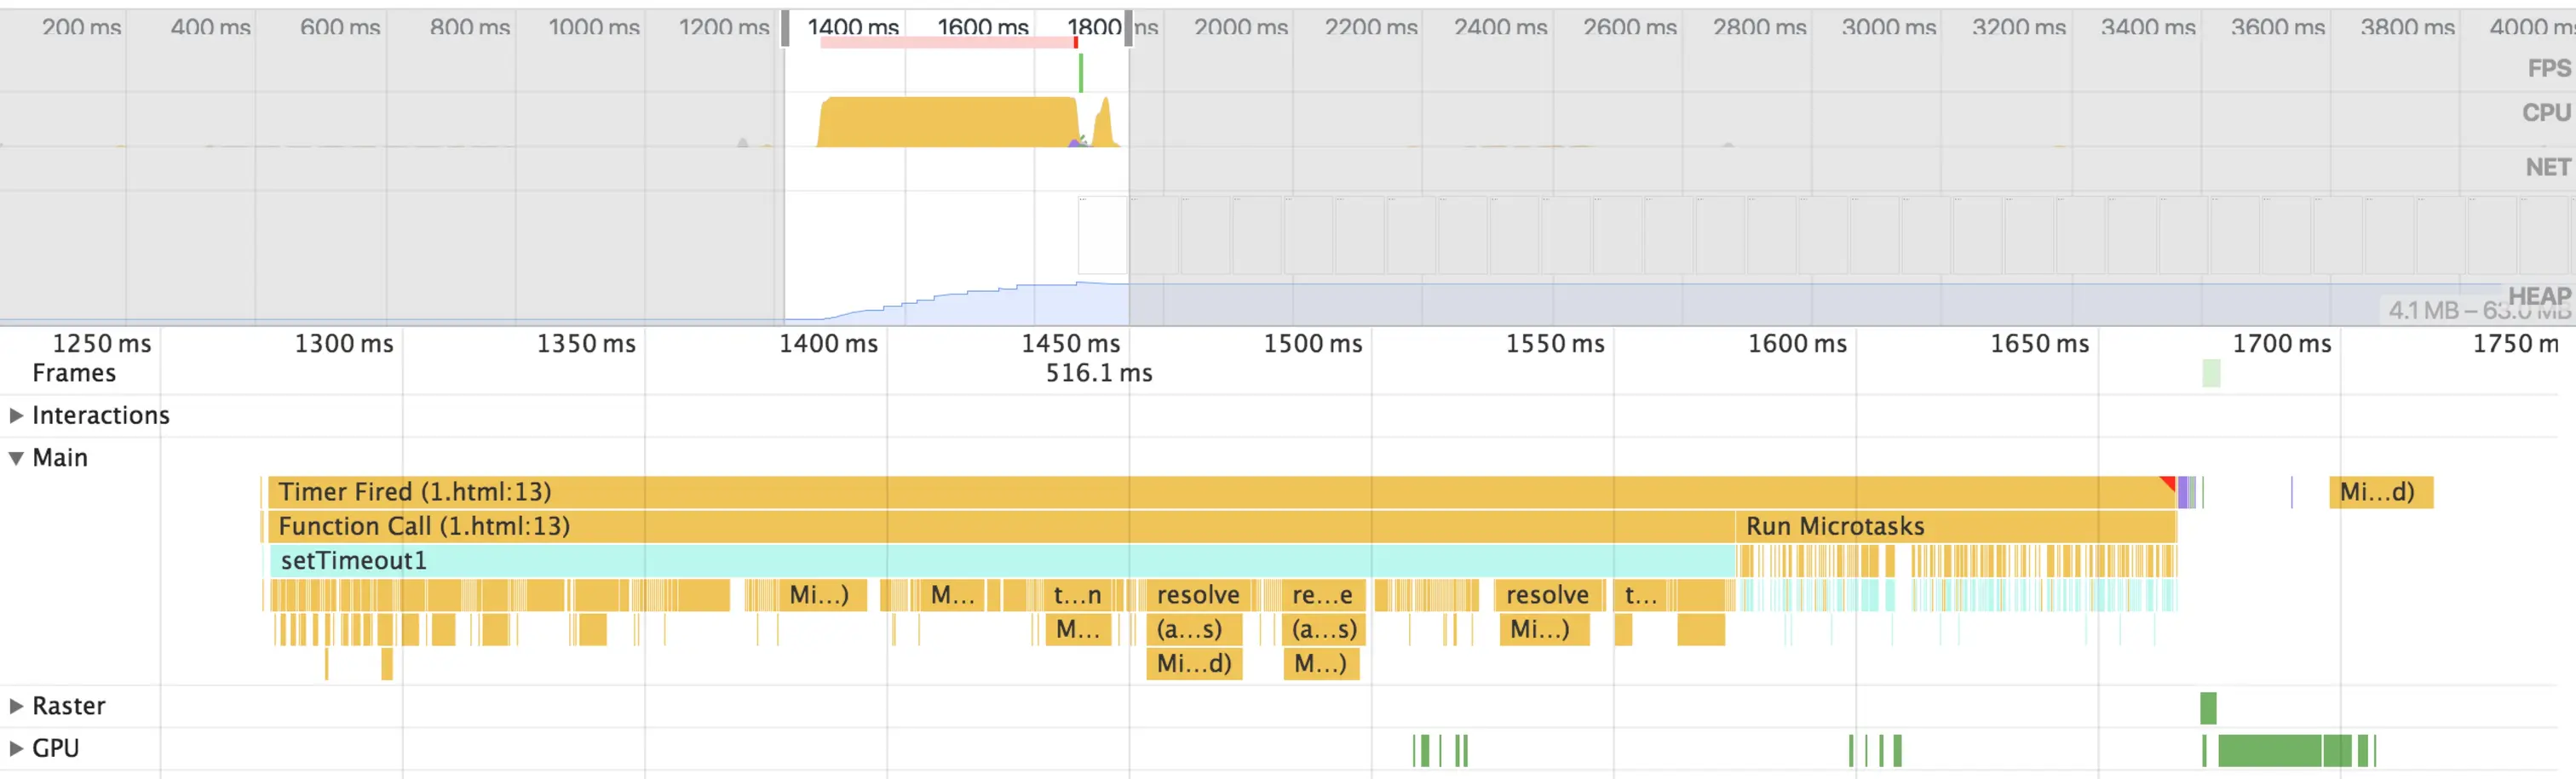
Task: Click the Frames track label
Action: [x=74, y=373]
